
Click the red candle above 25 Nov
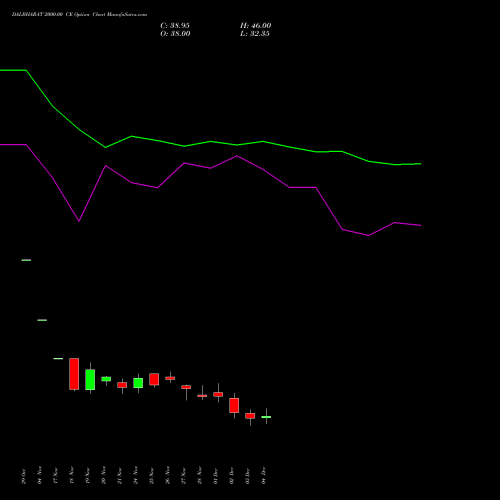[x=154, y=379]
